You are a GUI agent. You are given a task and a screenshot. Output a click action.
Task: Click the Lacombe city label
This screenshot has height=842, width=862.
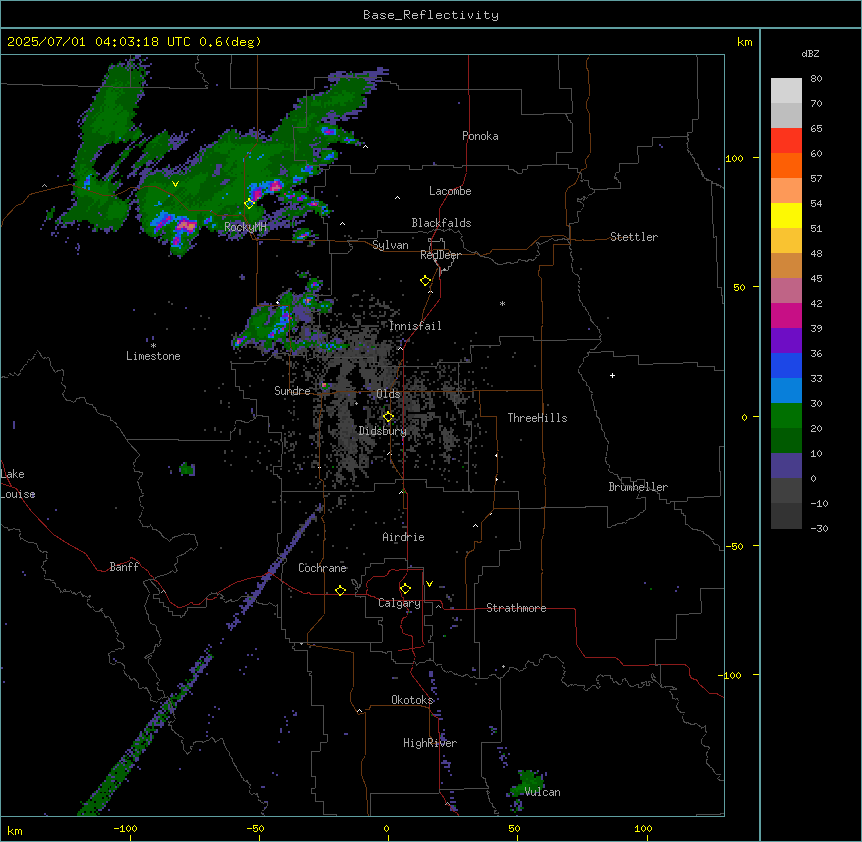click(450, 191)
